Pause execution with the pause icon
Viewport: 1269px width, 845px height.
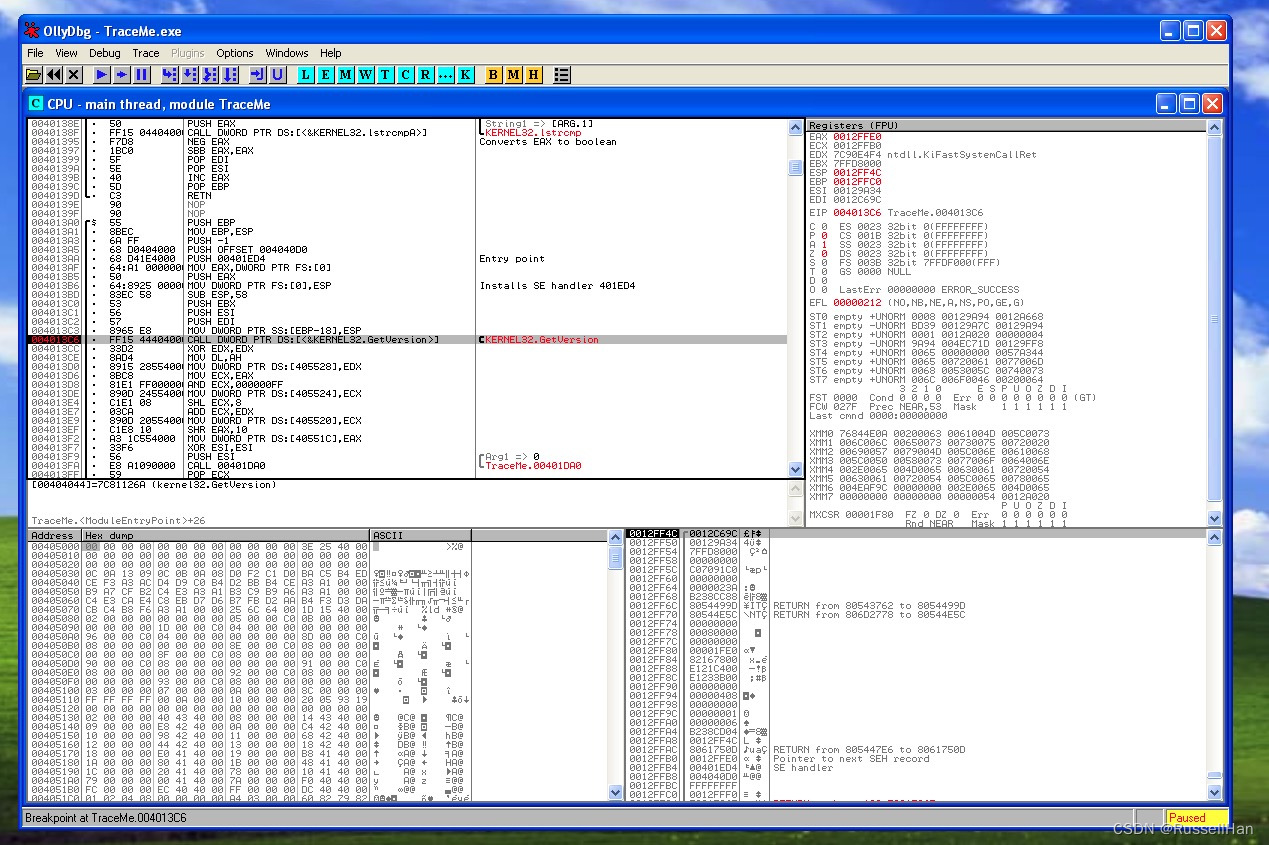142,75
